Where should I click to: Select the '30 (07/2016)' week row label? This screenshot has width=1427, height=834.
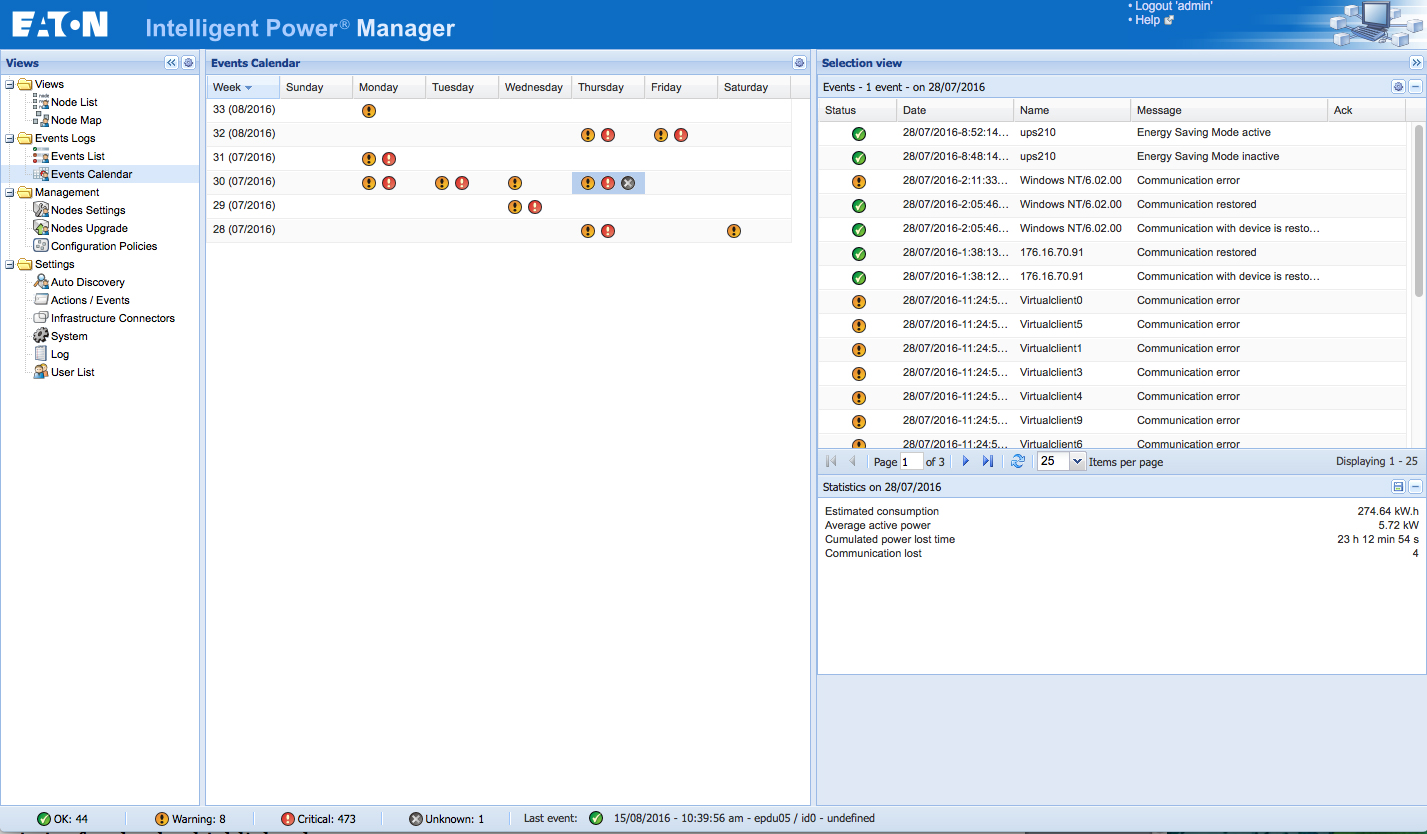tap(244, 181)
